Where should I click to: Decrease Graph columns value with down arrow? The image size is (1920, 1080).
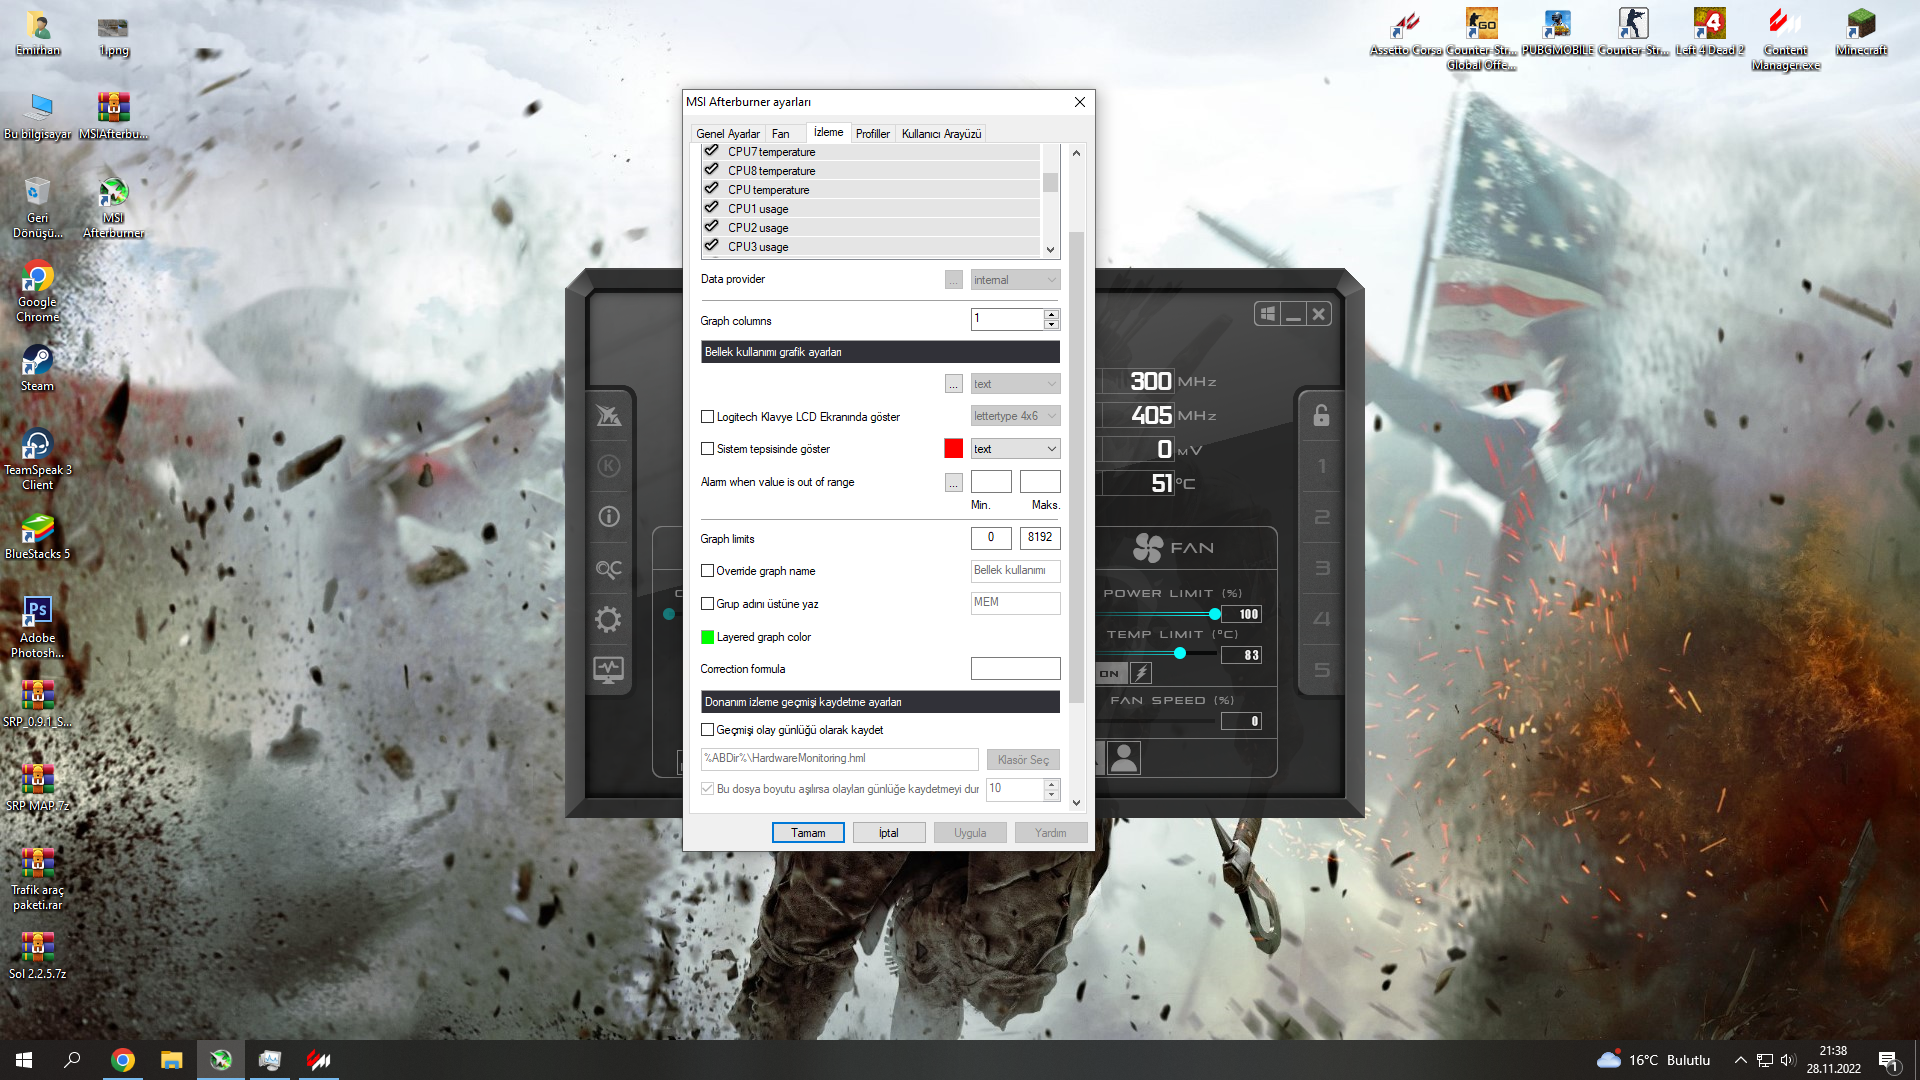[x=1051, y=324]
